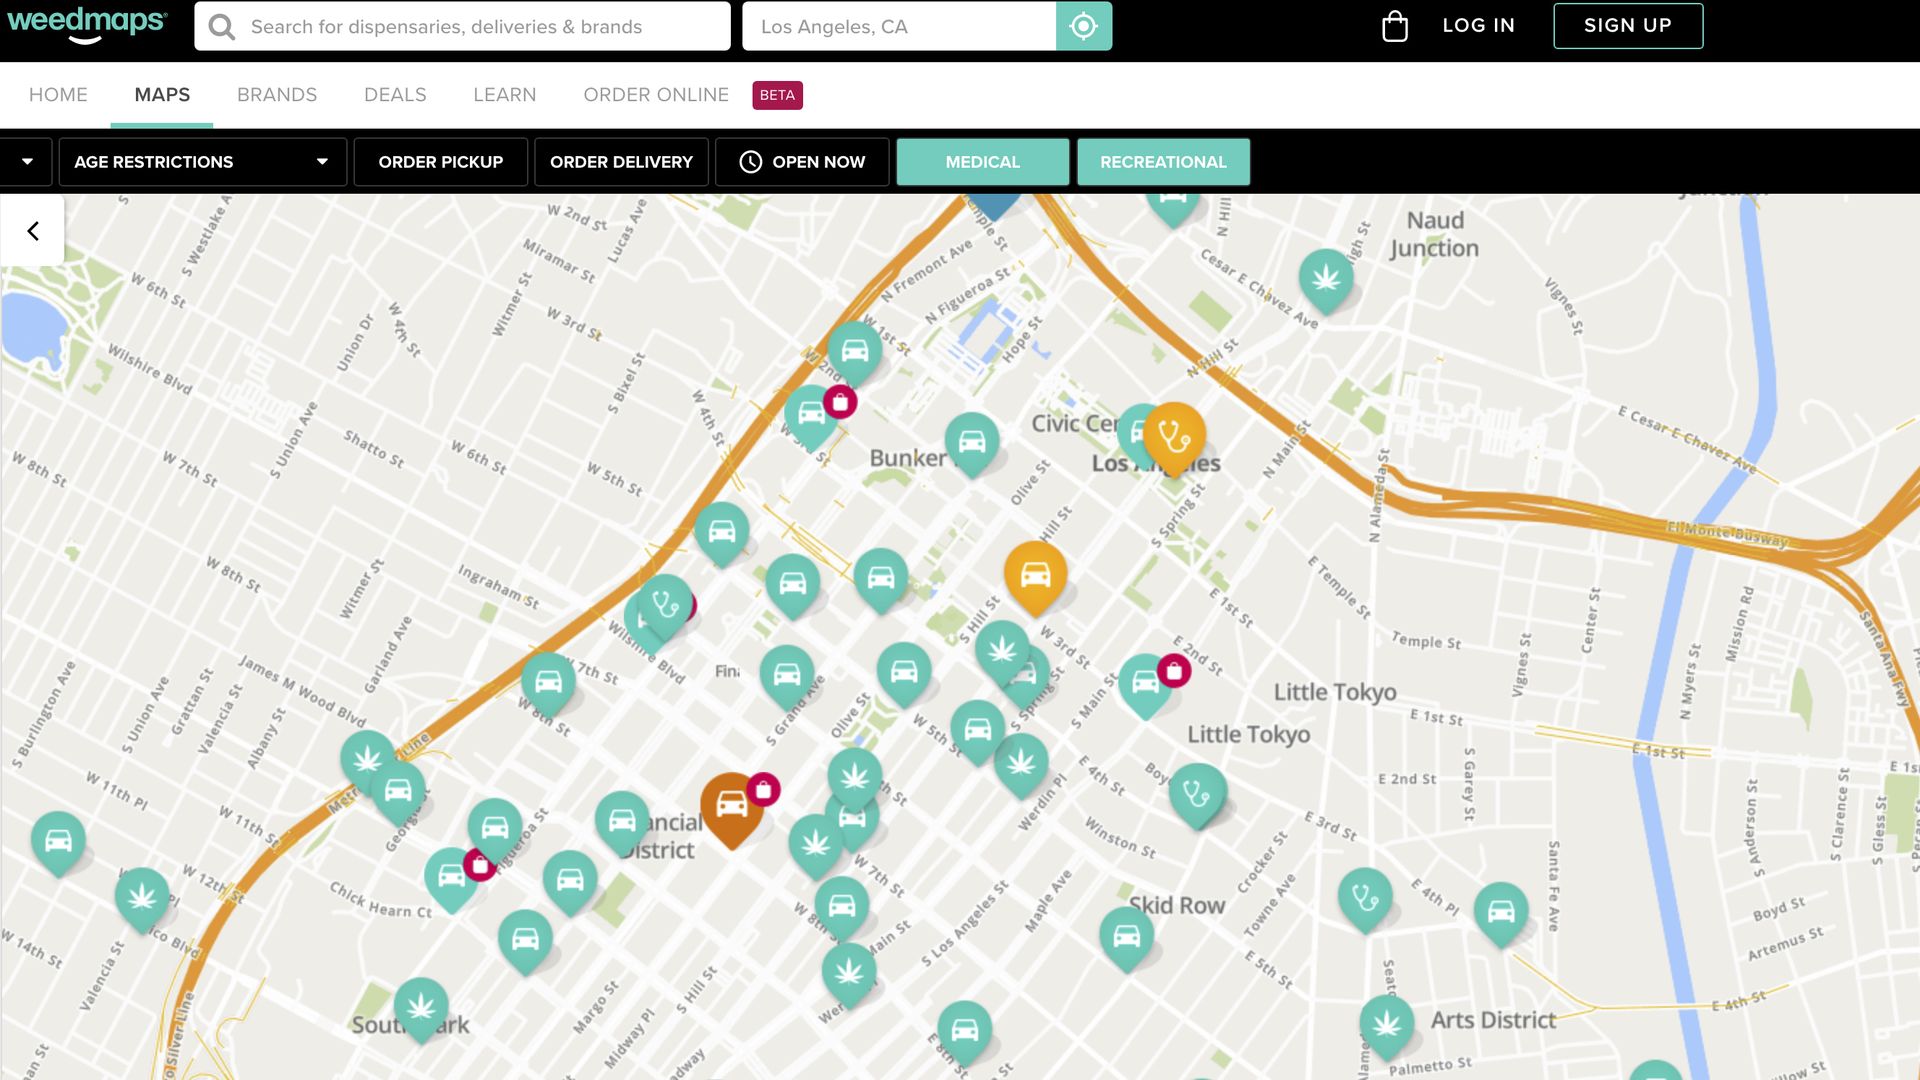
Task: Click the orange delivery pin in Financial District
Action: click(731, 805)
